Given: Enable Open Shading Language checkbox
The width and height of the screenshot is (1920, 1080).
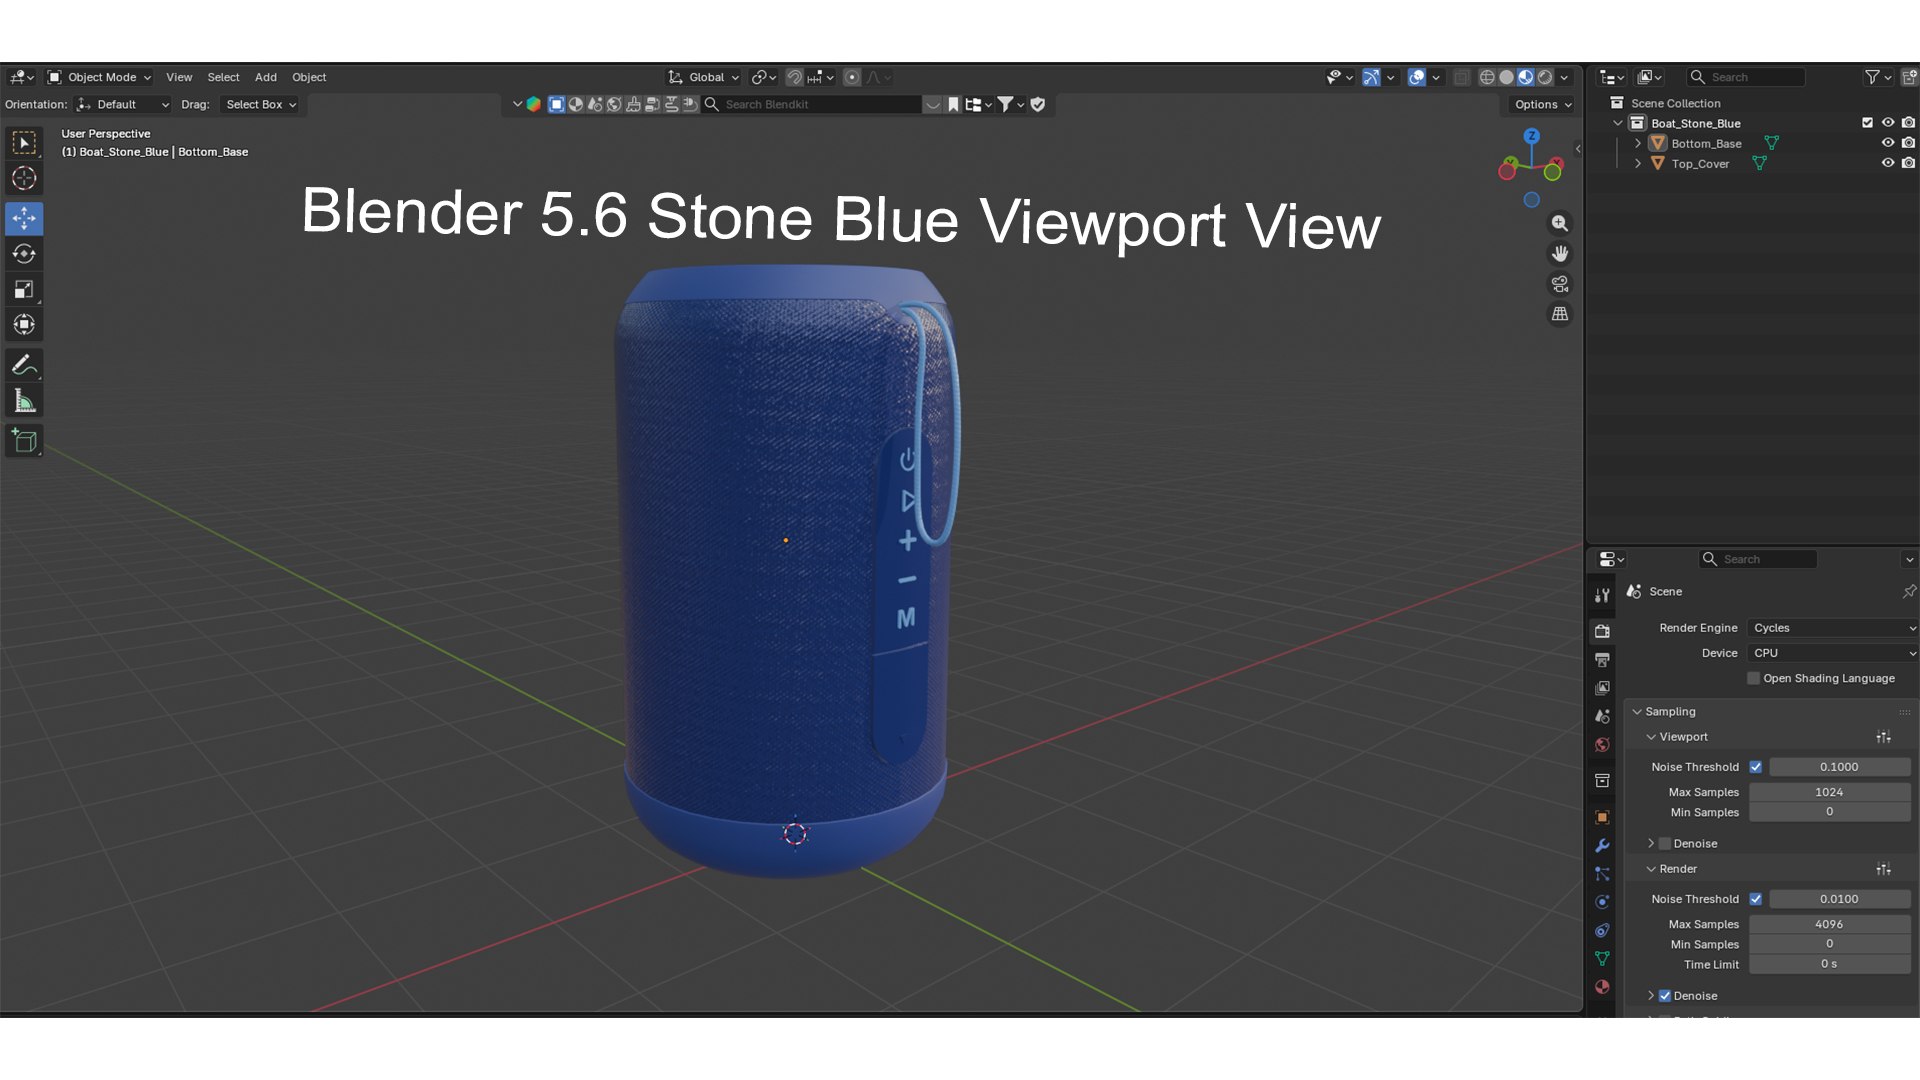Looking at the screenshot, I should [x=1753, y=678].
